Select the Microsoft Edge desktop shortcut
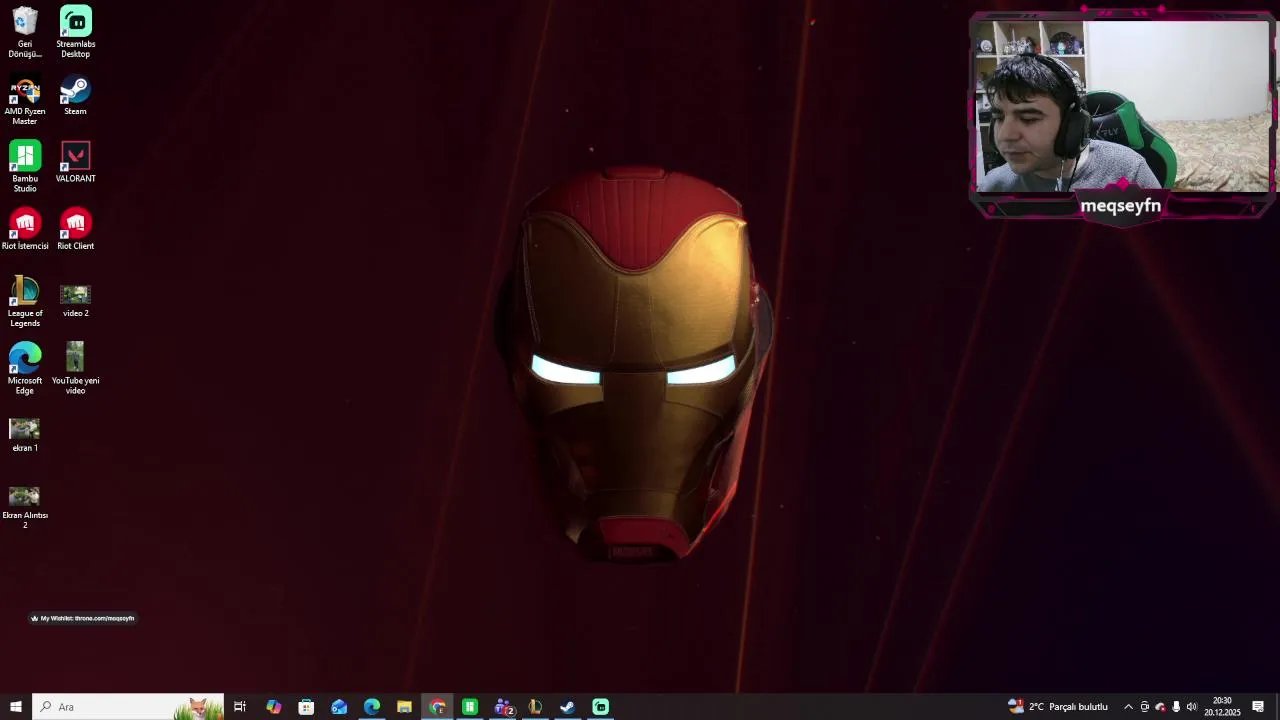Image resolution: width=1280 pixels, height=720 pixels. 25,369
